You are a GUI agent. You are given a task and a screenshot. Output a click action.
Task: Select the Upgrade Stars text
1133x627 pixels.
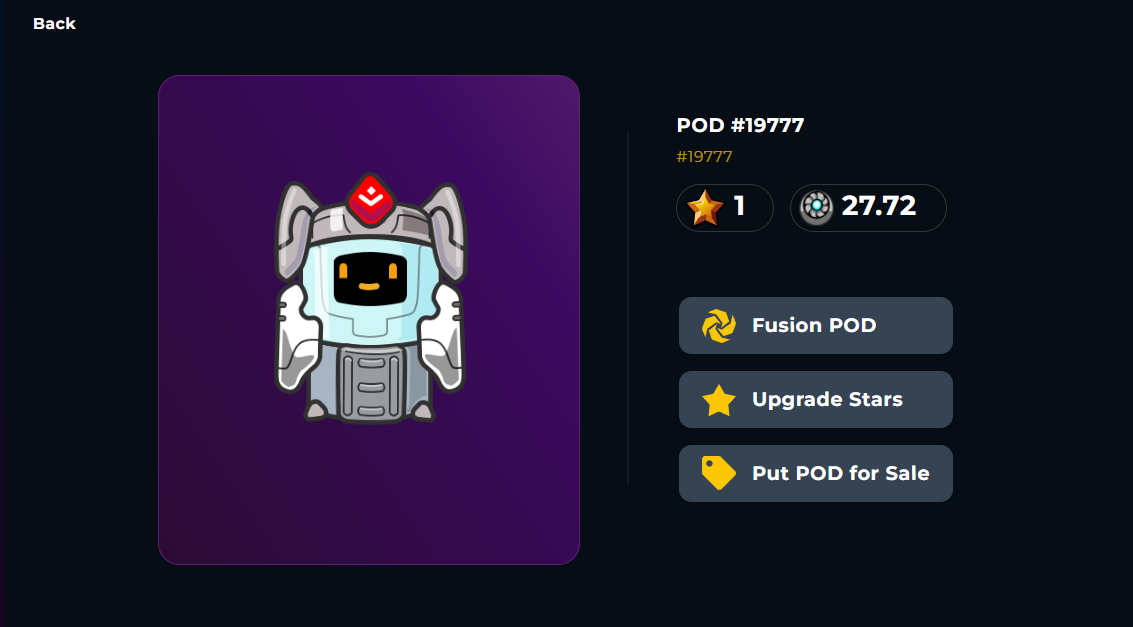pos(827,399)
